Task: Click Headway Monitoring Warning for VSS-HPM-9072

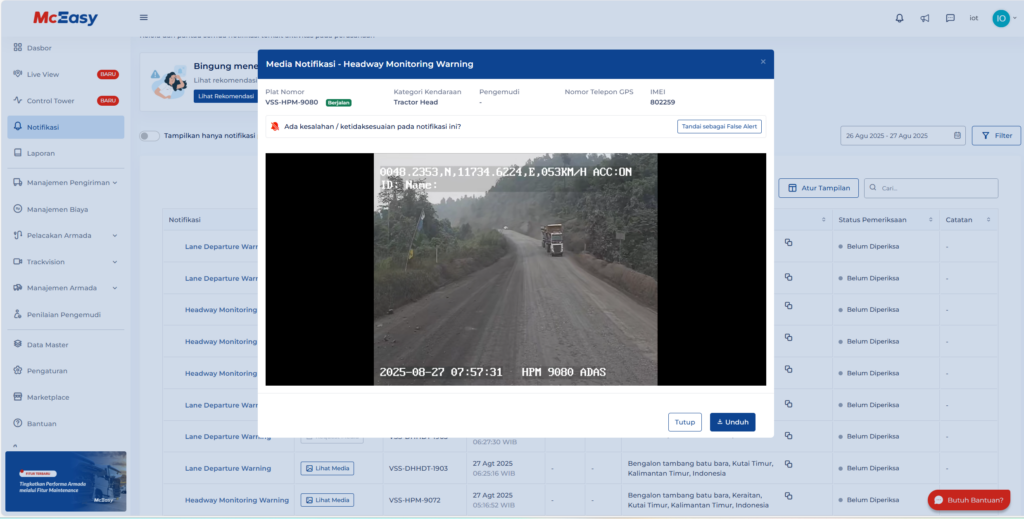Action: click(x=236, y=500)
